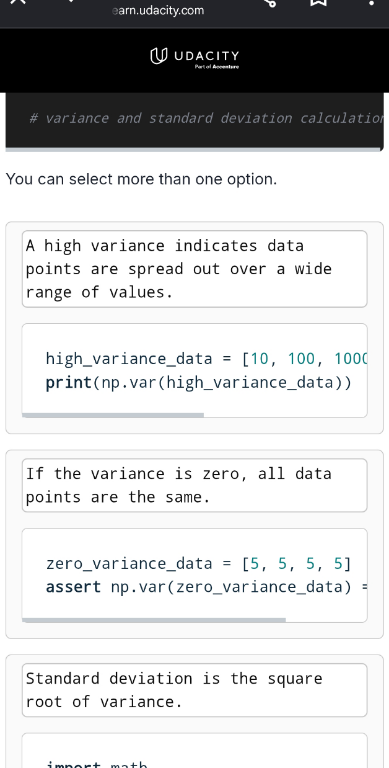389x768 pixels.
Task: Click the scrollbar below the variance comment code
Action: (193, 149)
